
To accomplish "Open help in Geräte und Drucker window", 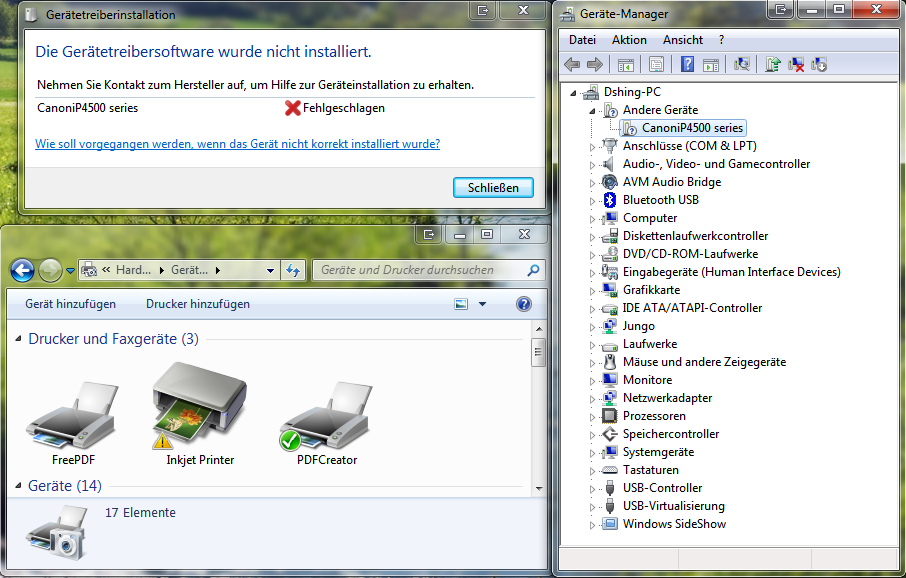I will point(523,304).
